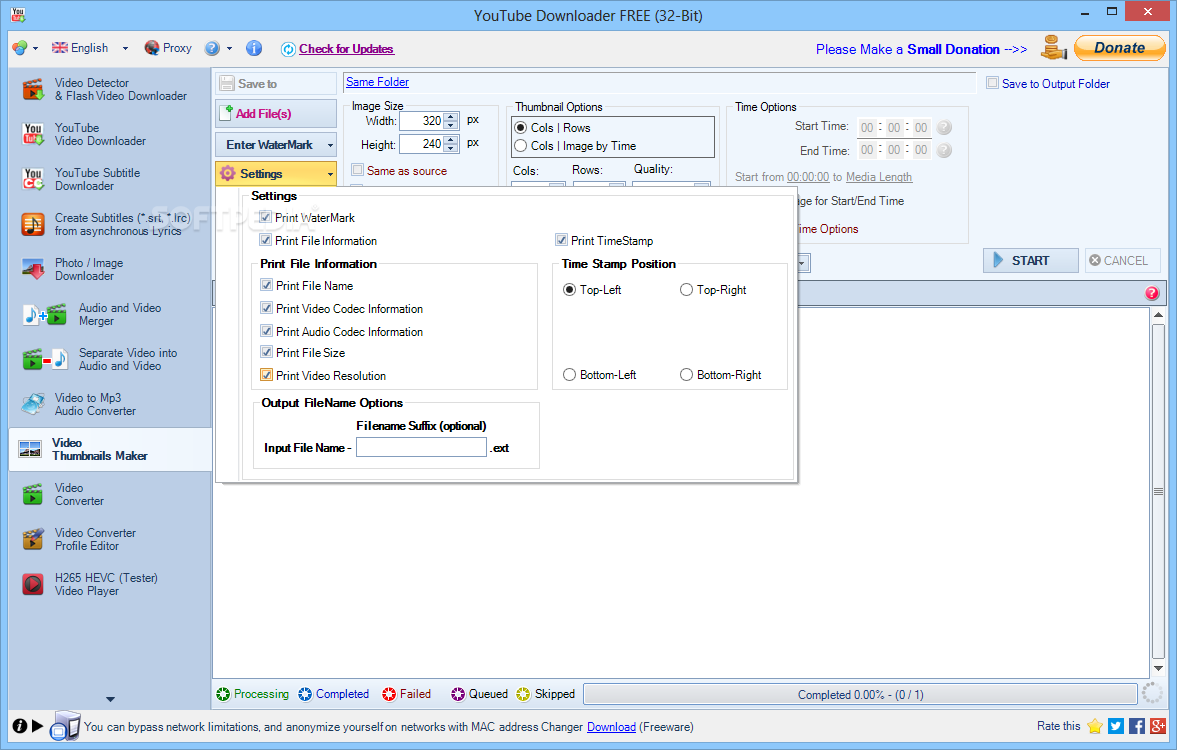Uncheck Print Audio Codec Information
The height and width of the screenshot is (750, 1177).
click(x=266, y=331)
